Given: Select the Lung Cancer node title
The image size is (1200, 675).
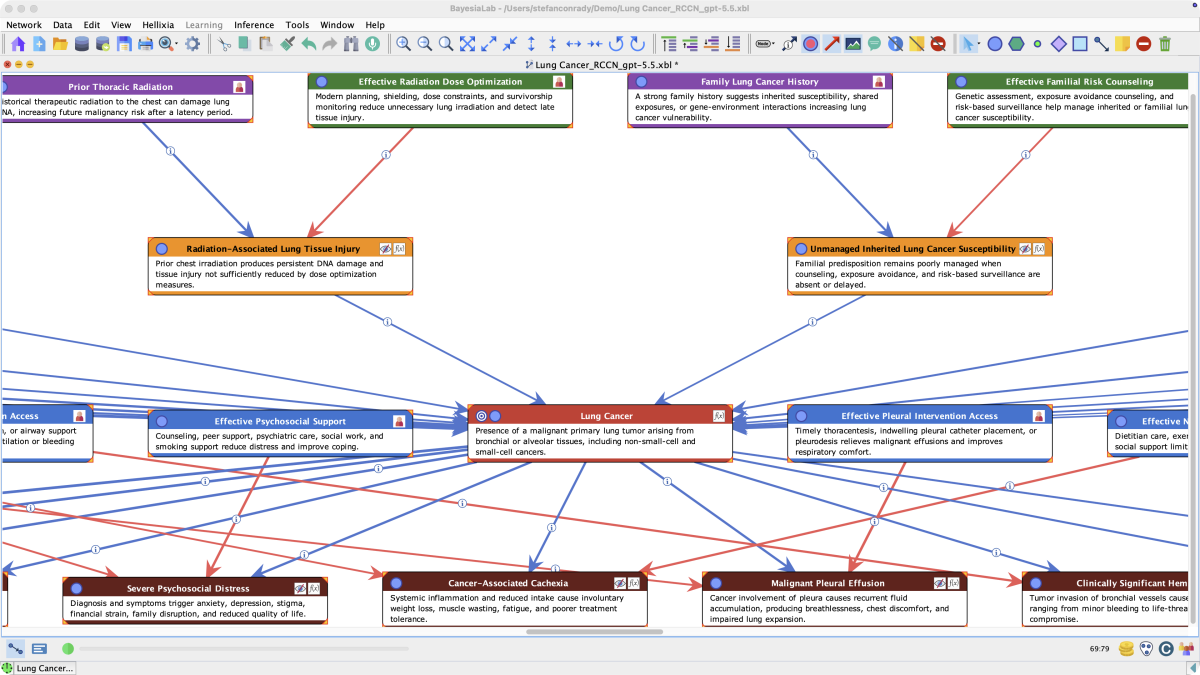Looking at the screenshot, I should [606, 416].
